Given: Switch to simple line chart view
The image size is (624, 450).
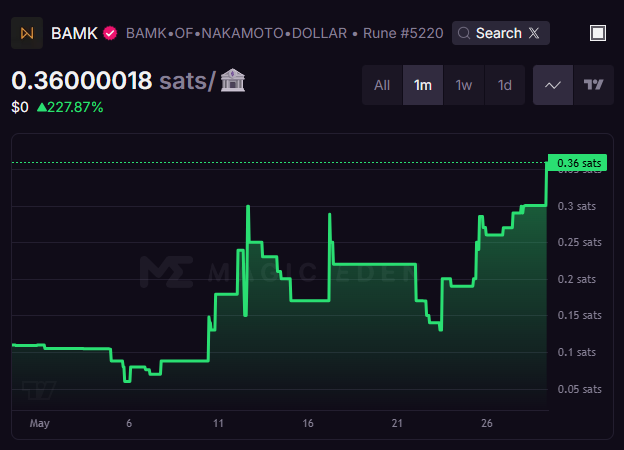Looking at the screenshot, I should [553, 85].
